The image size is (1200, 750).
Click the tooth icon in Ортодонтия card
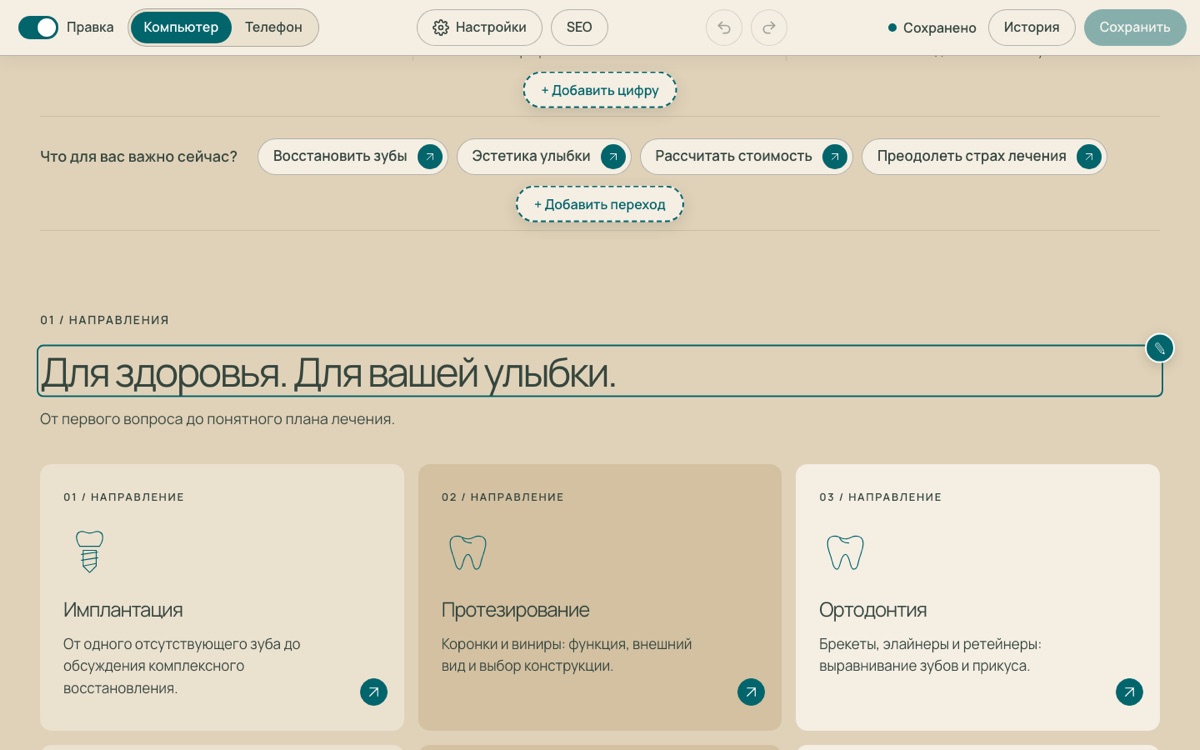(x=845, y=552)
